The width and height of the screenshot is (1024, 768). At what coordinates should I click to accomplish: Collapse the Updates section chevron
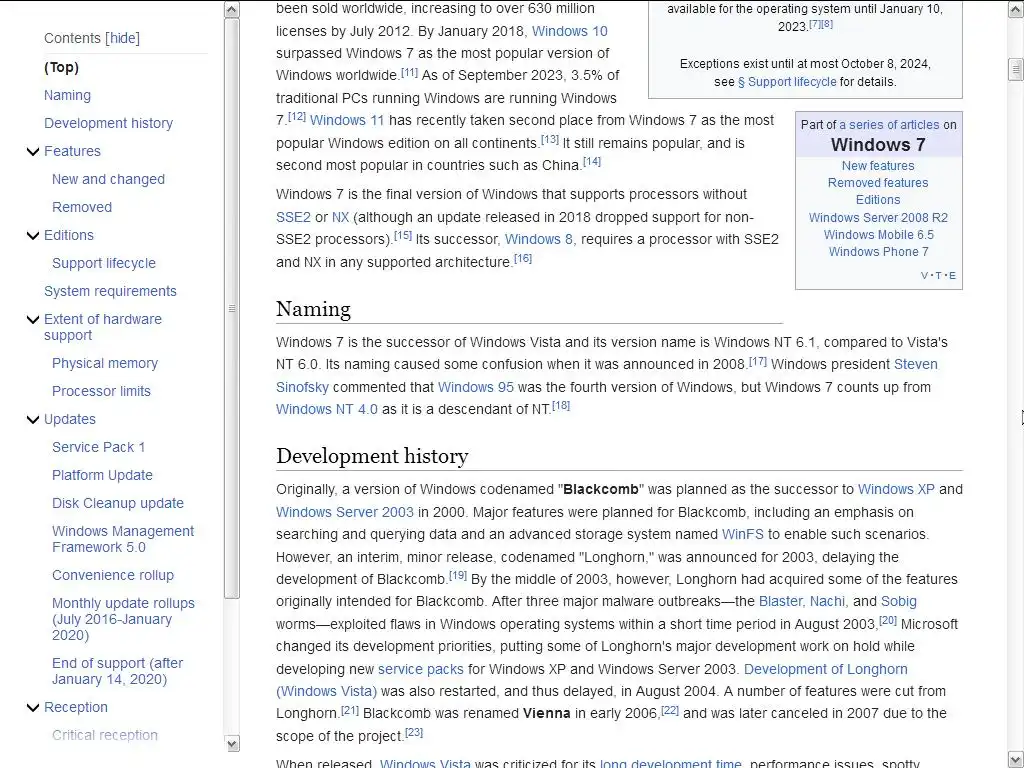point(33,419)
